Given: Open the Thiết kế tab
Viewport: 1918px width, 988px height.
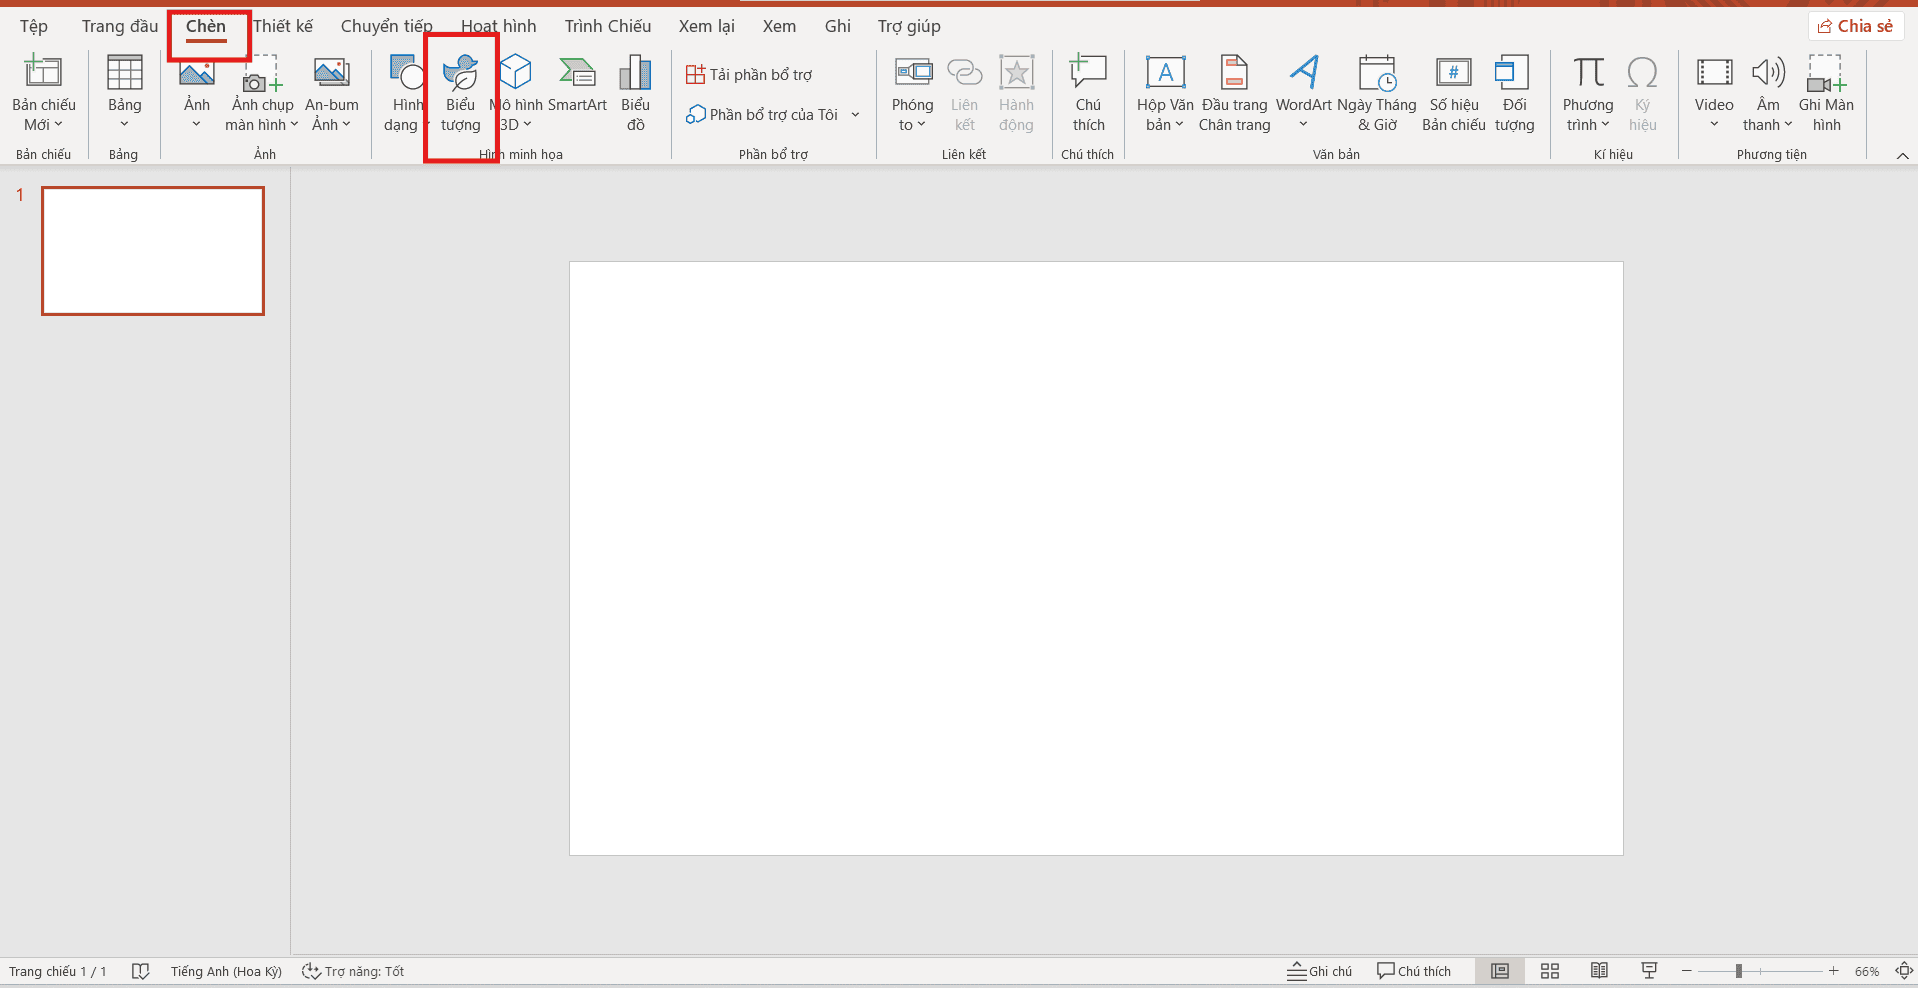Looking at the screenshot, I should point(283,26).
